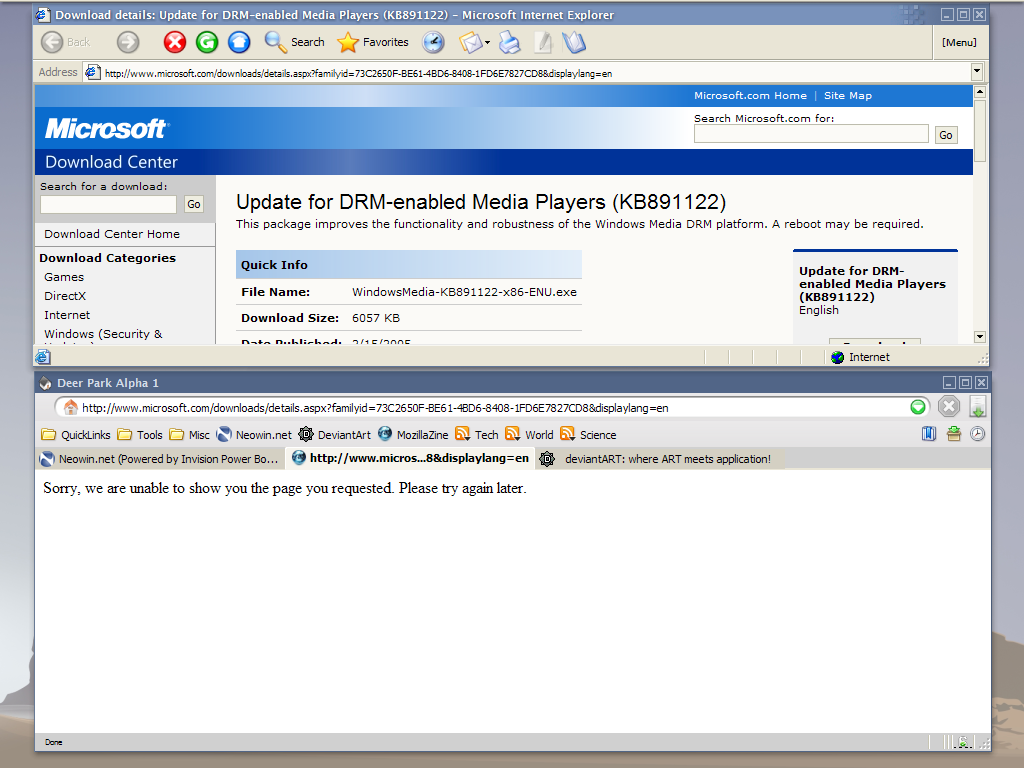Click the gray Stop button in Deer Park

[x=949, y=407]
